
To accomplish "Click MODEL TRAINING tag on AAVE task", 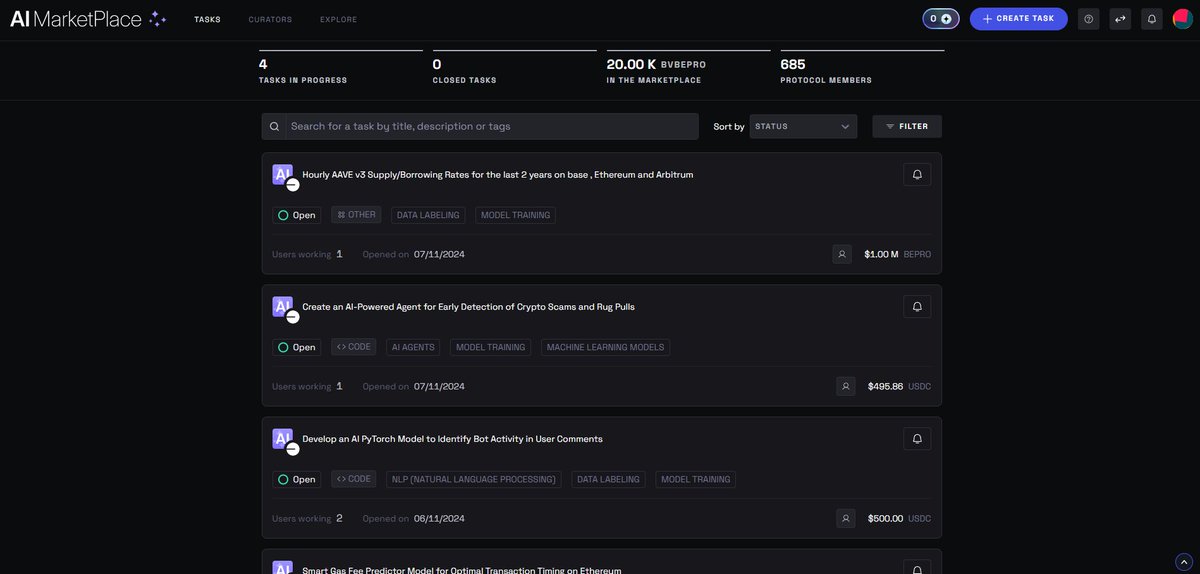I will [x=515, y=215].
